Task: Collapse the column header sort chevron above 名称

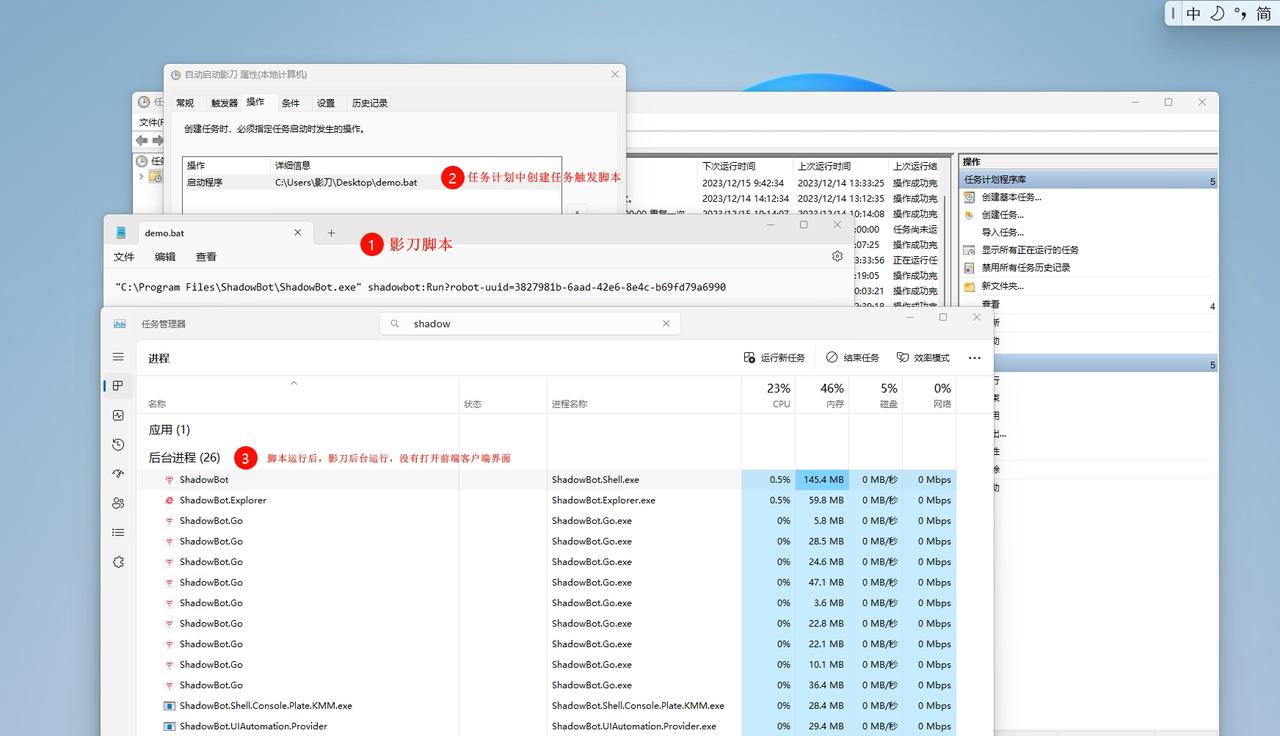Action: (294, 384)
